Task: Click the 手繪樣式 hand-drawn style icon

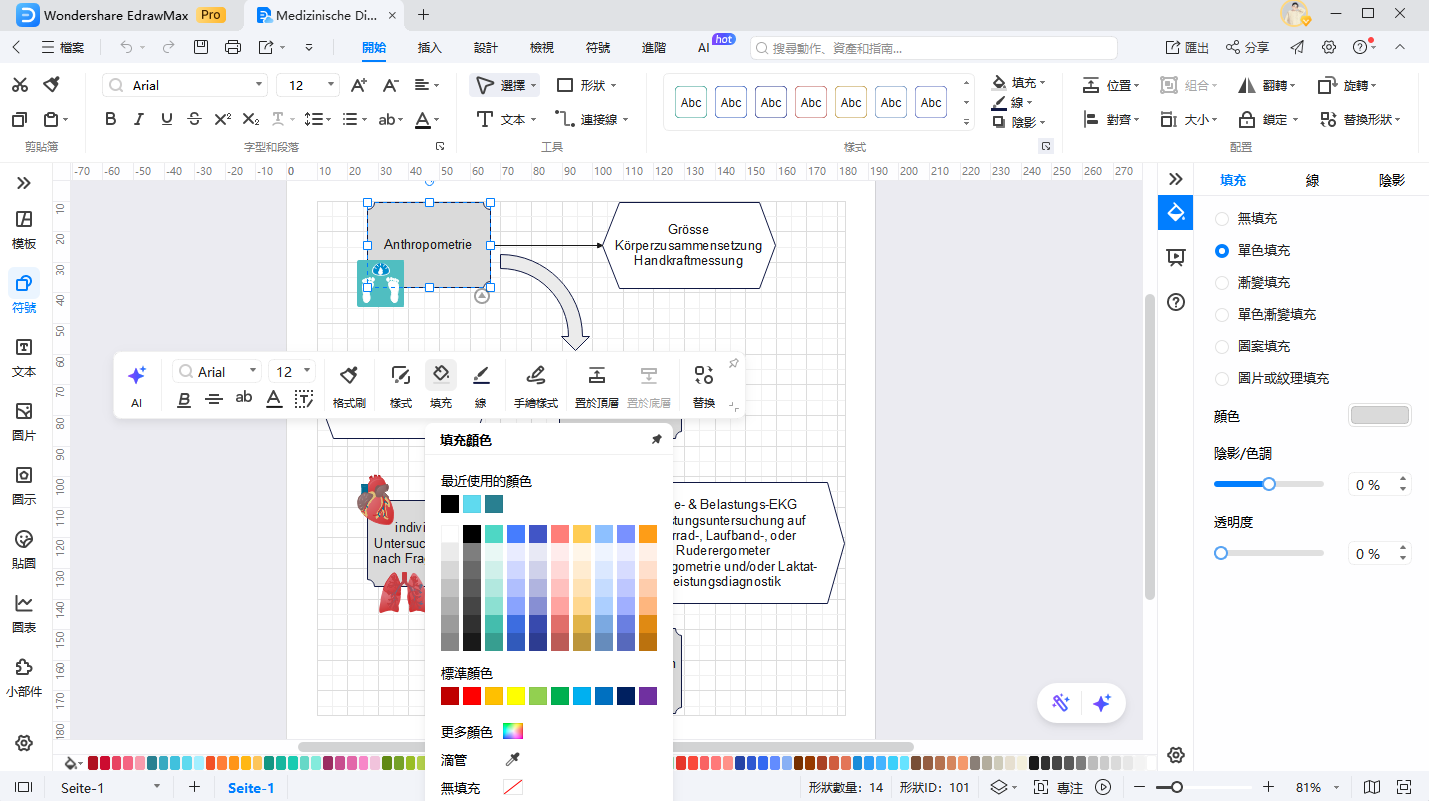Action: click(535, 376)
